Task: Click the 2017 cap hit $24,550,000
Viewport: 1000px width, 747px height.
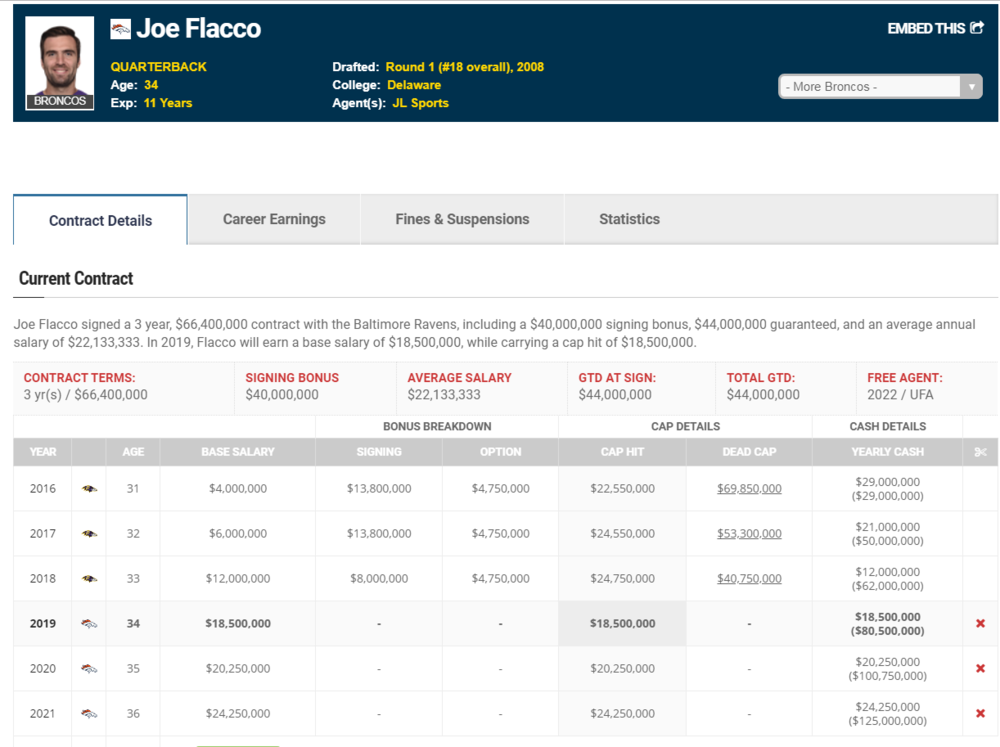Action: click(x=622, y=534)
